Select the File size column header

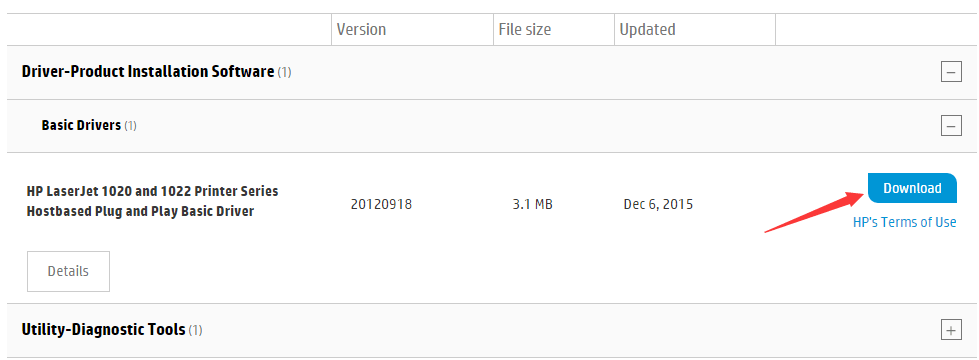click(x=524, y=29)
